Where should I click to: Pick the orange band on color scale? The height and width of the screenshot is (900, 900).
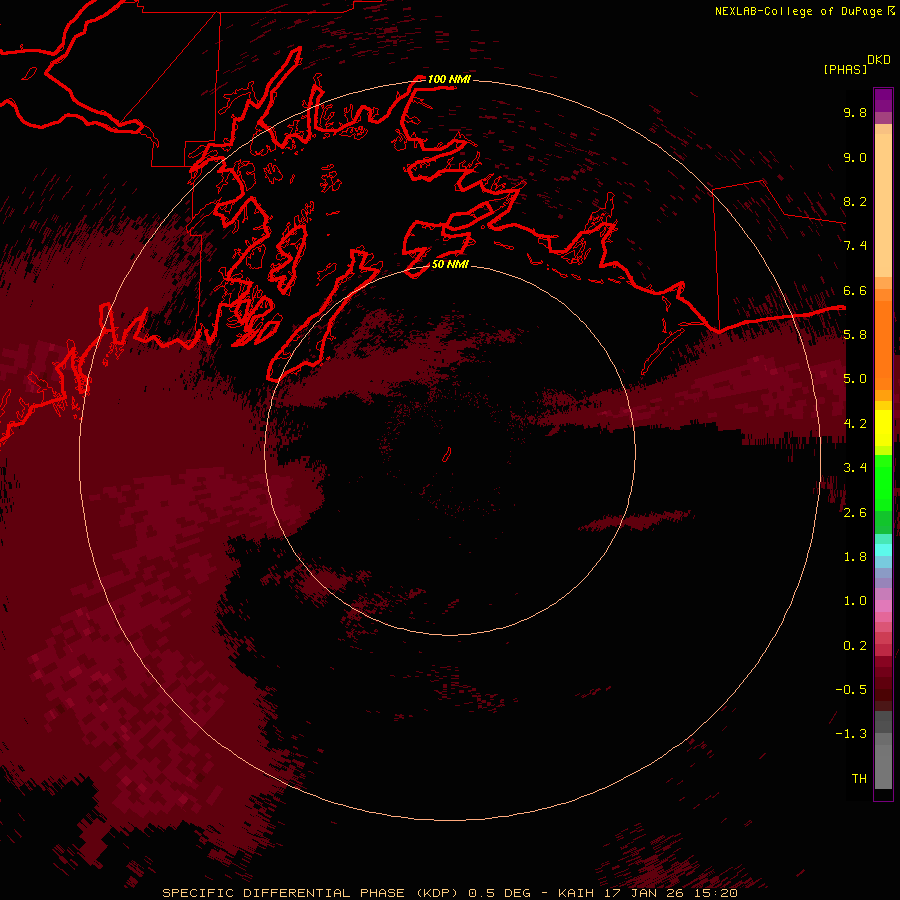pos(883,344)
